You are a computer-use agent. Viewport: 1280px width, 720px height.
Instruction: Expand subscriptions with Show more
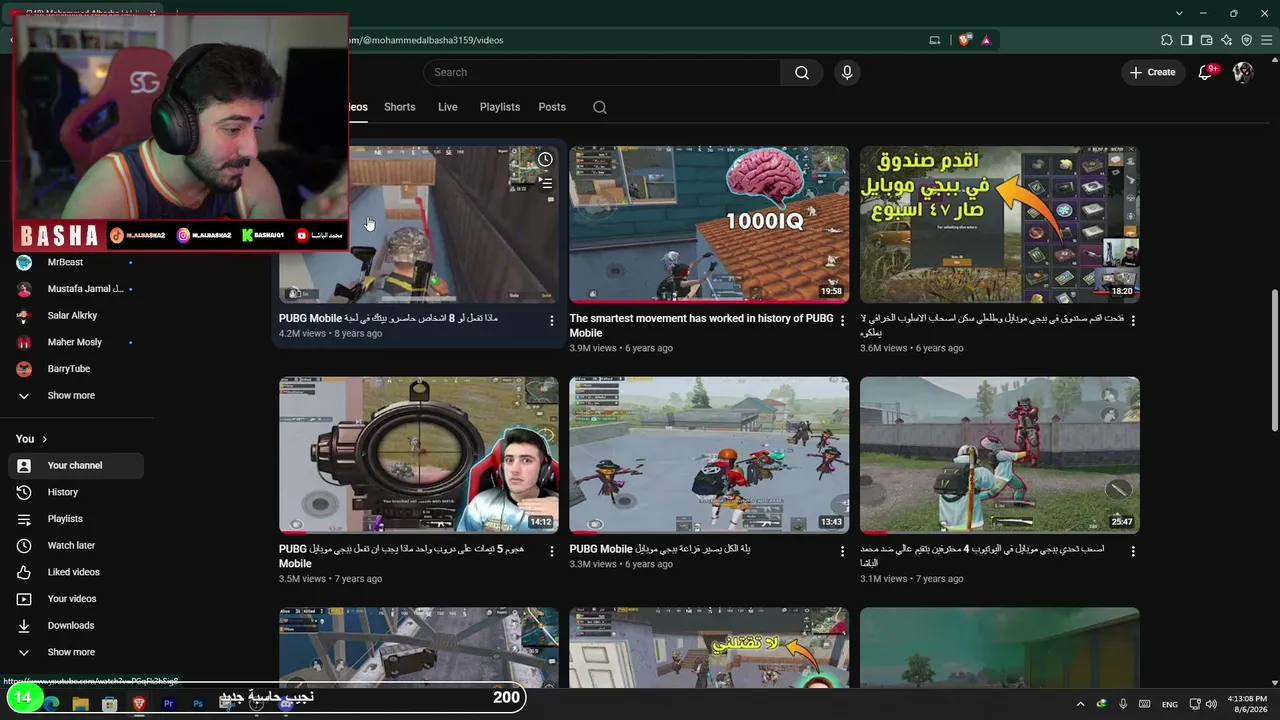tap(76, 395)
